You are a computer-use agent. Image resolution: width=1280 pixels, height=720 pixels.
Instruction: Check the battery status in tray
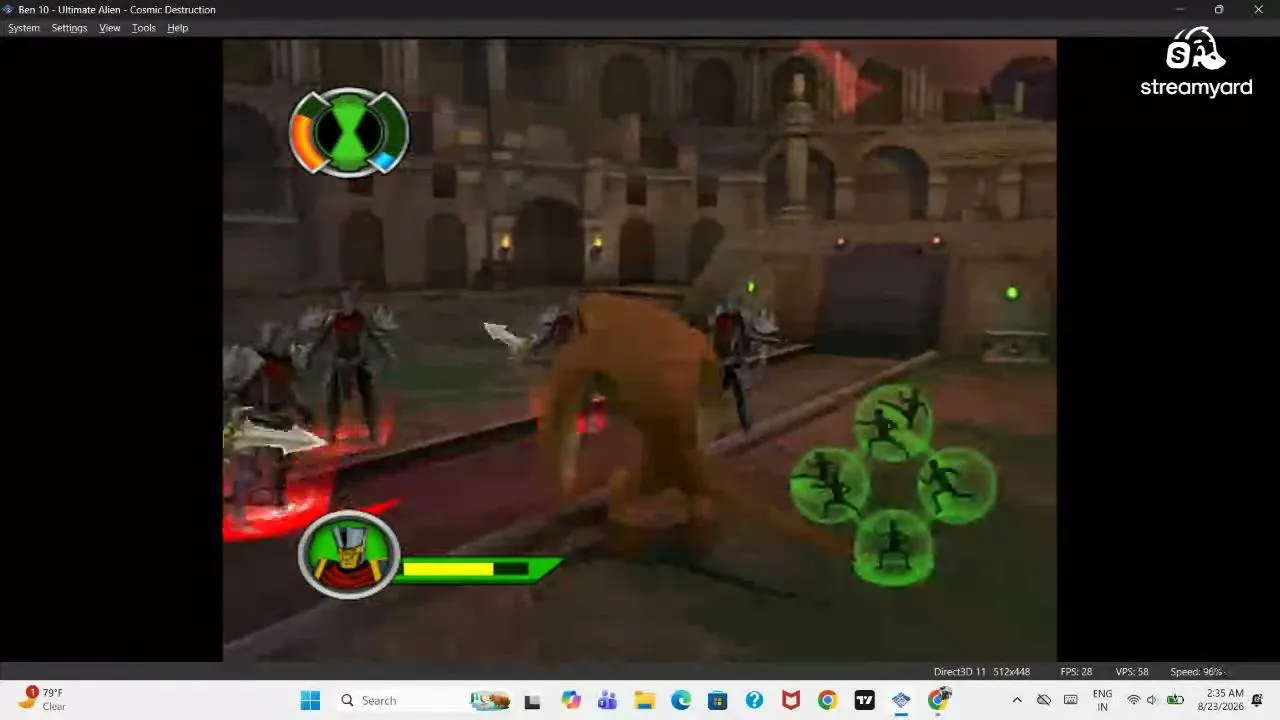coord(1176,700)
